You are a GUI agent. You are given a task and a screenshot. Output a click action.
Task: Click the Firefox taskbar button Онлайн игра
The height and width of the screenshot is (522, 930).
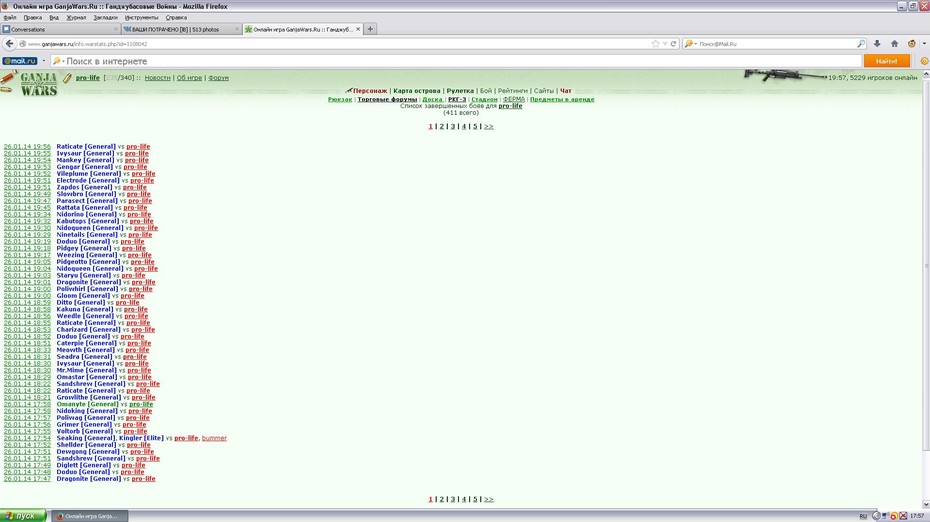[x=88, y=516]
